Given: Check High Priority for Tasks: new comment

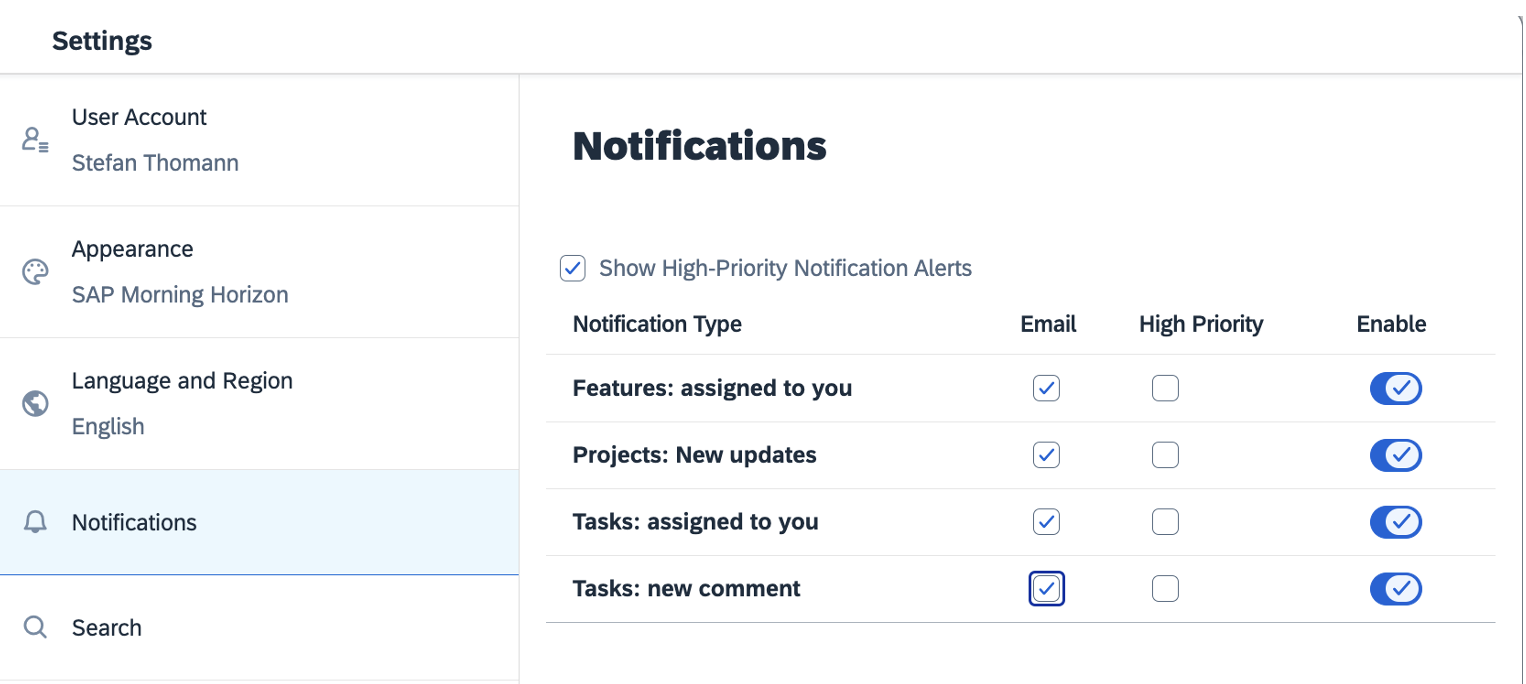Looking at the screenshot, I should click(1165, 589).
